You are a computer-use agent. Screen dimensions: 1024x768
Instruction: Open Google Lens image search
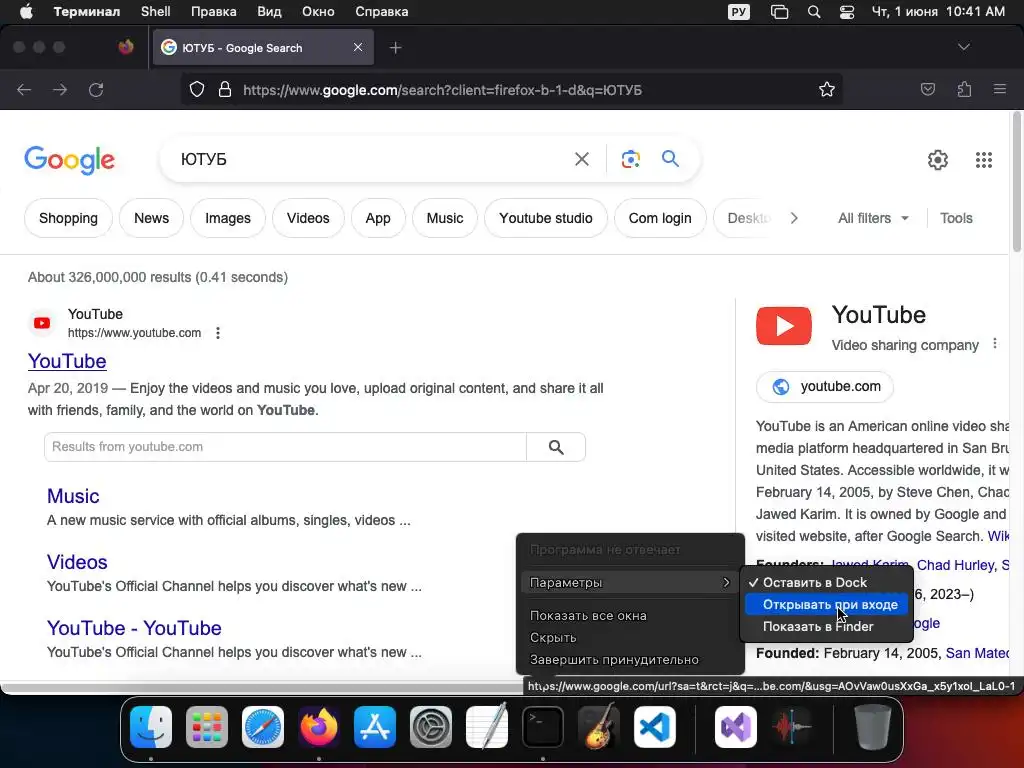tap(630, 159)
